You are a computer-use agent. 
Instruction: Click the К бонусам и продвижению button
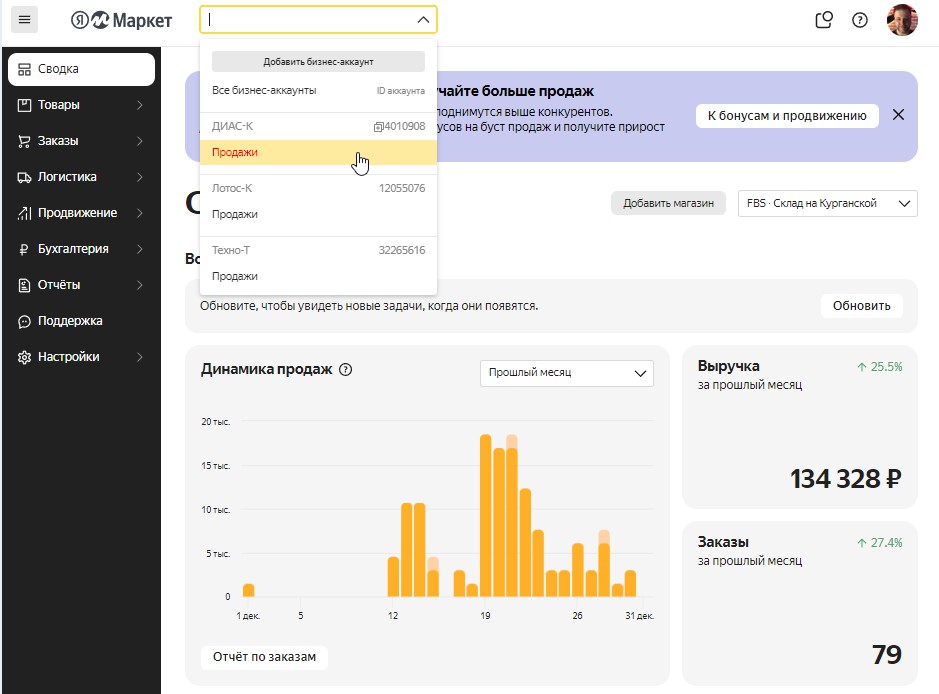tap(786, 116)
